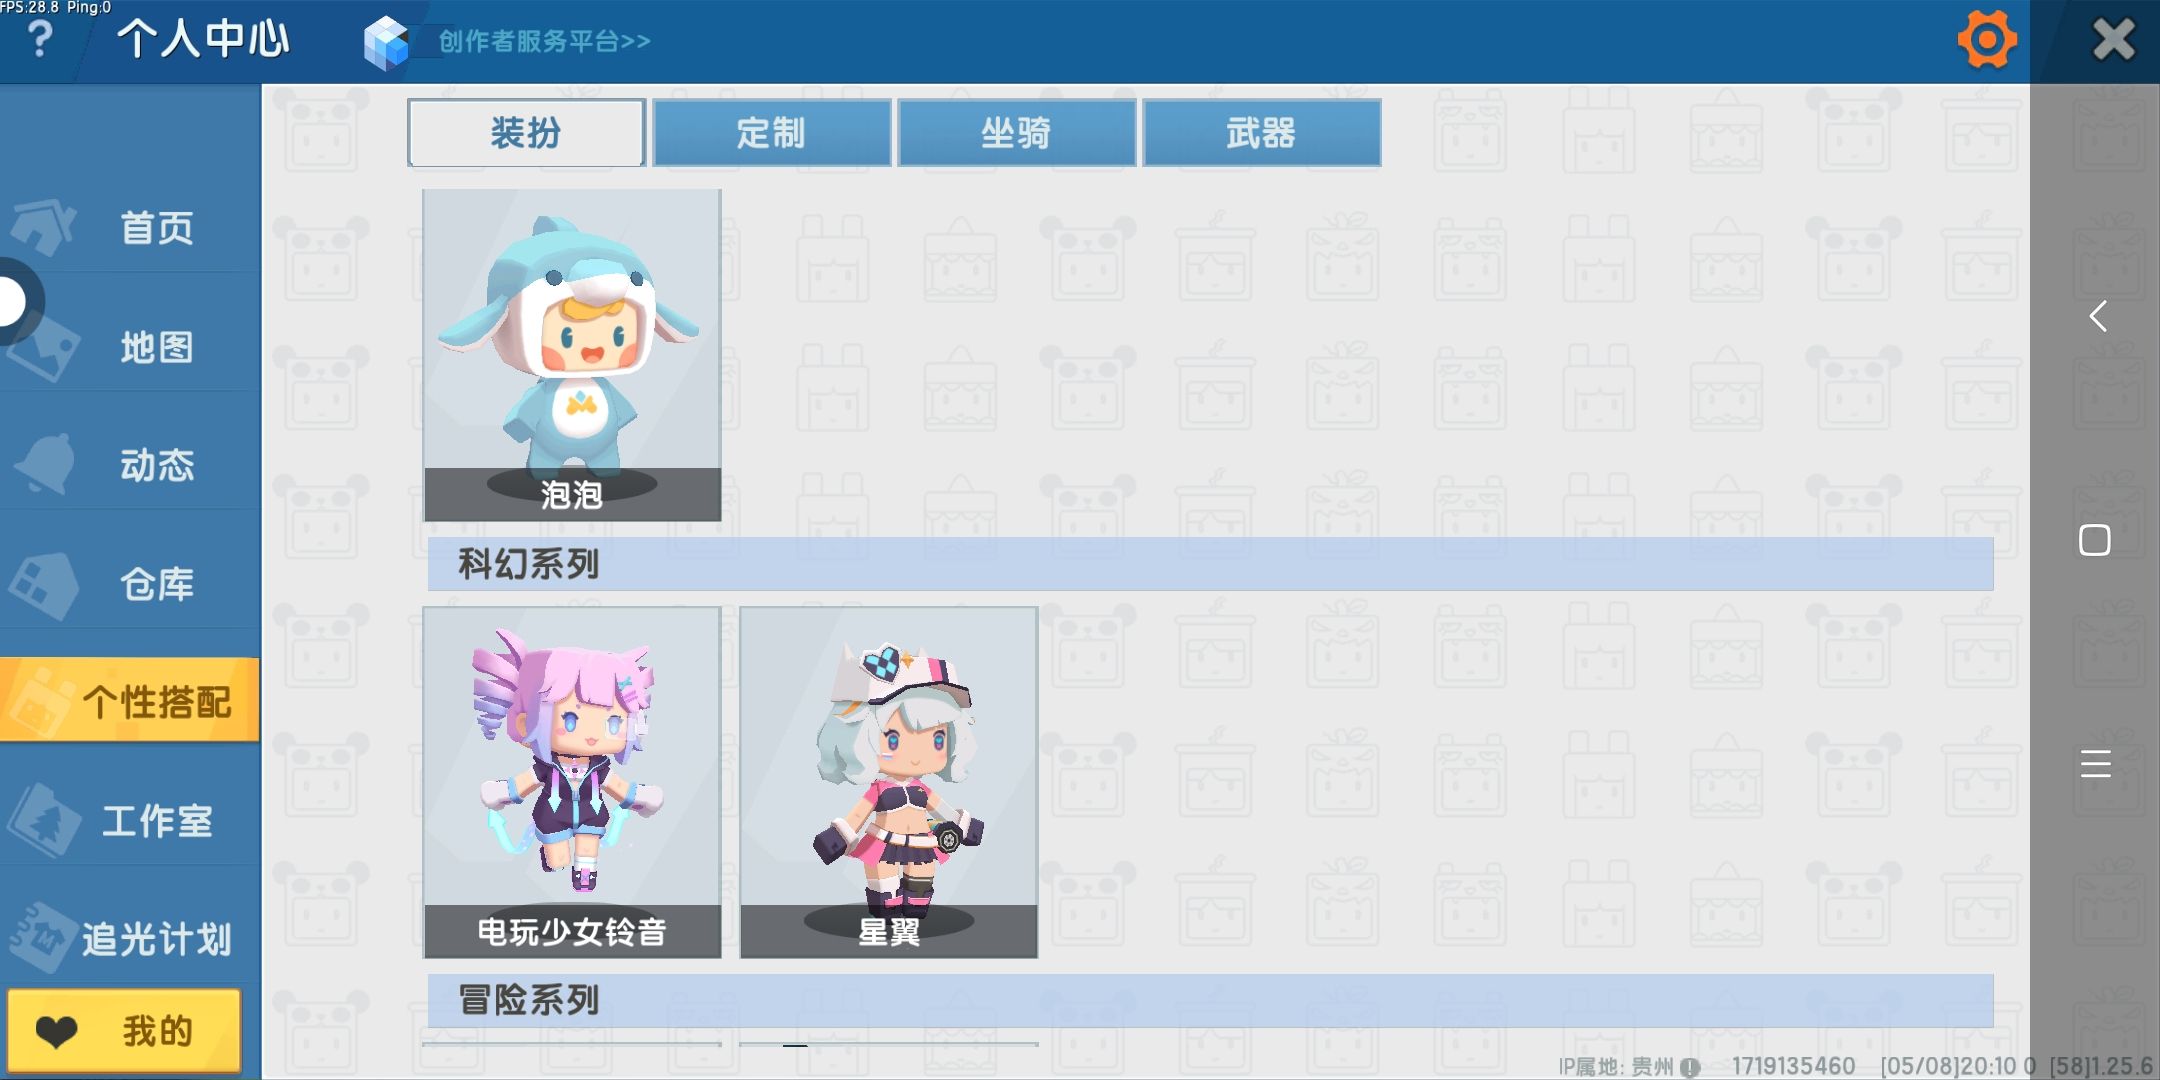This screenshot has width=2160, height=1080.
Task: Open 创作者服务平台 link
Action: pyautogui.click(x=545, y=41)
